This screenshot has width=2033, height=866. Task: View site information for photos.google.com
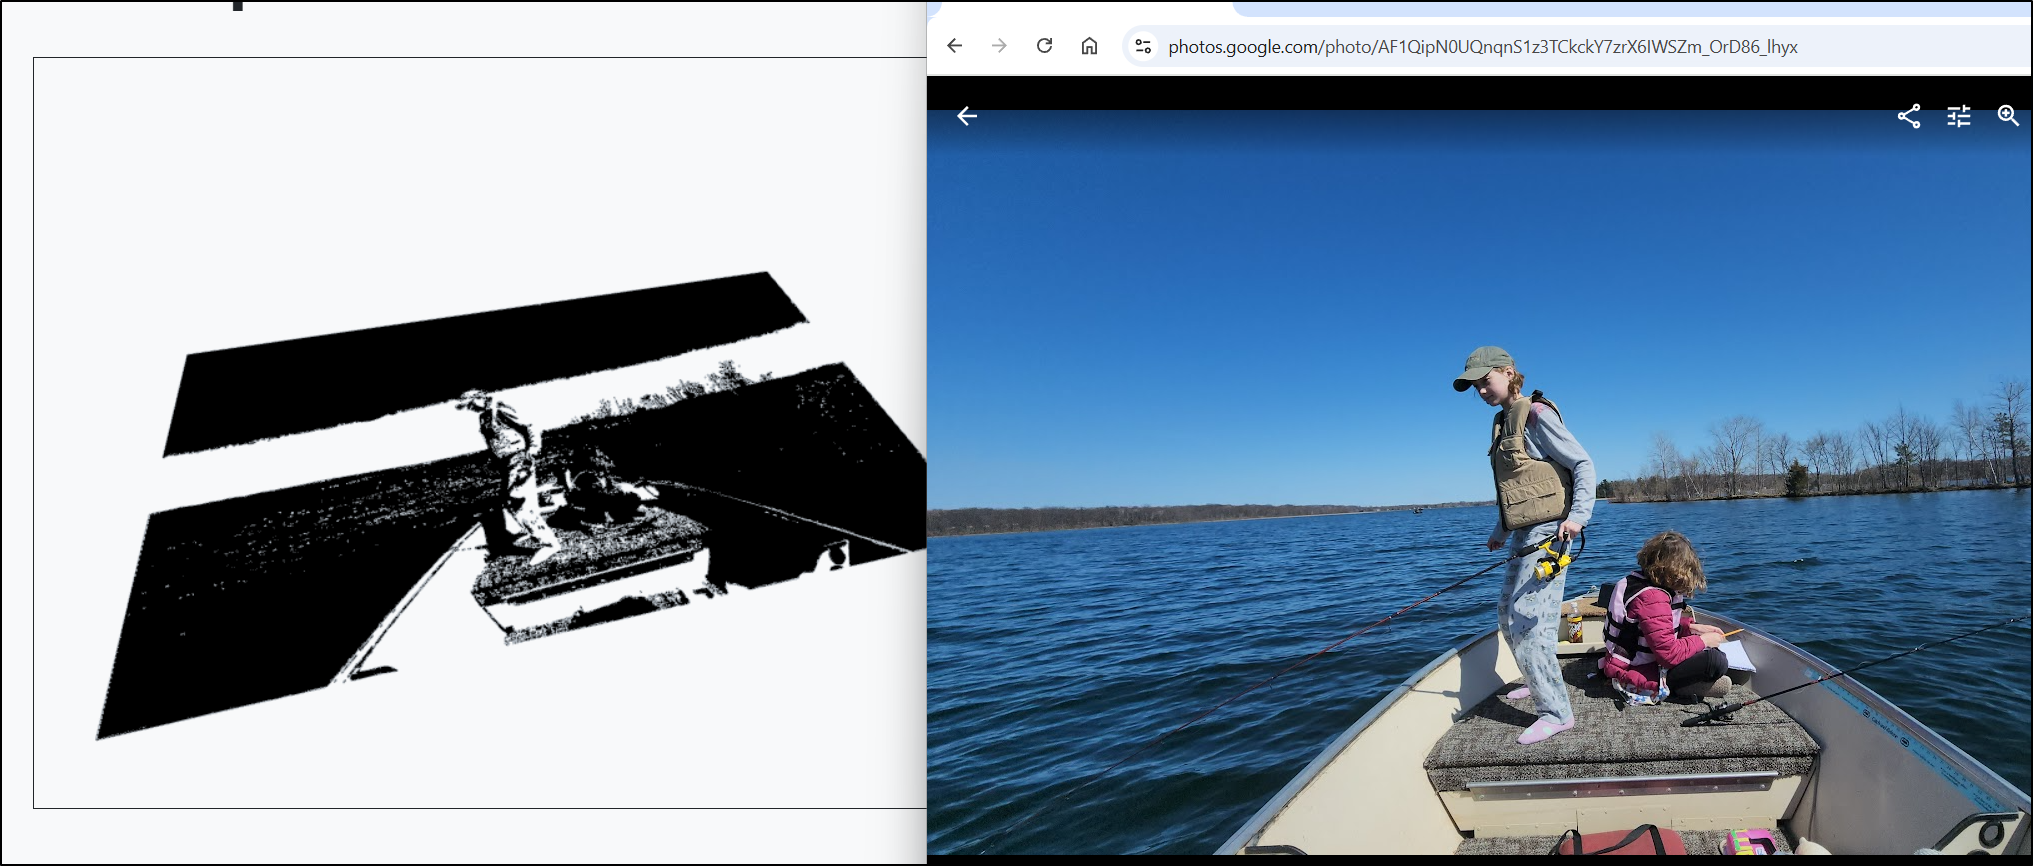tap(1143, 46)
